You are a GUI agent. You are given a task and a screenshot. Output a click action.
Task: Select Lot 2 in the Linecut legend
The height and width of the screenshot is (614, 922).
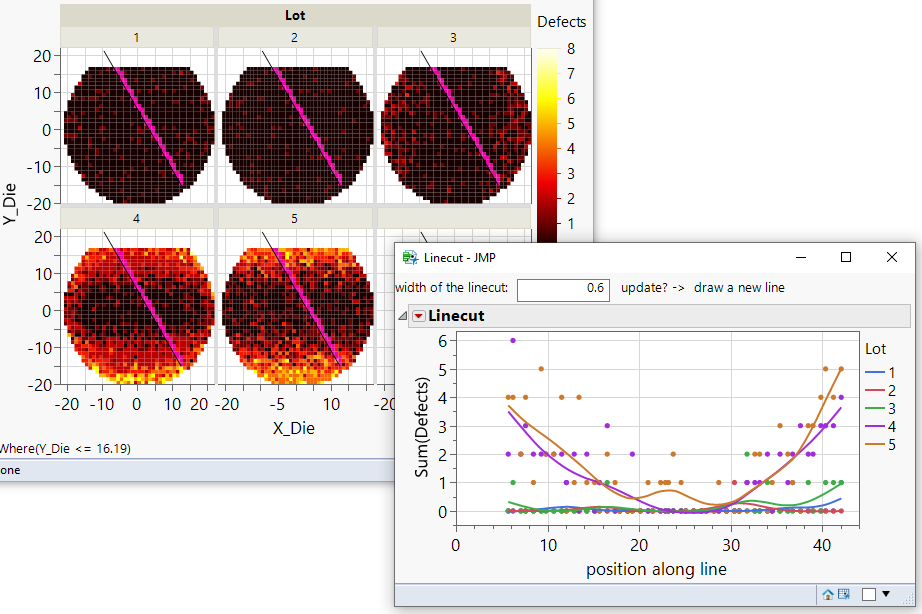880,391
